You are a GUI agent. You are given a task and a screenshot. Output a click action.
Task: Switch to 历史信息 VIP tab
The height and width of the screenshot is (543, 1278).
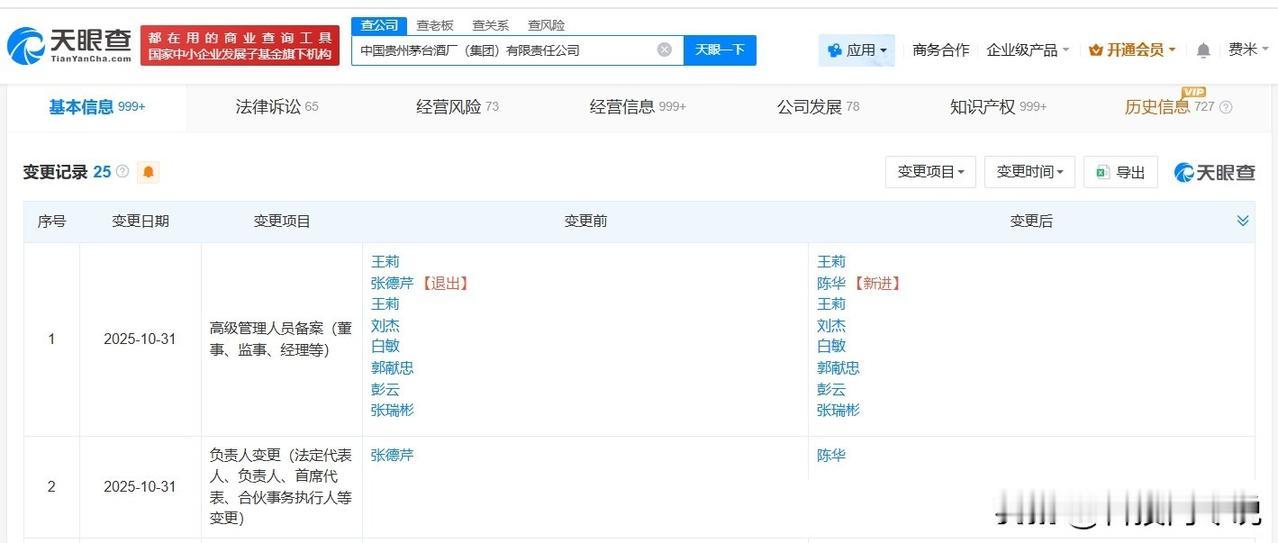1169,107
